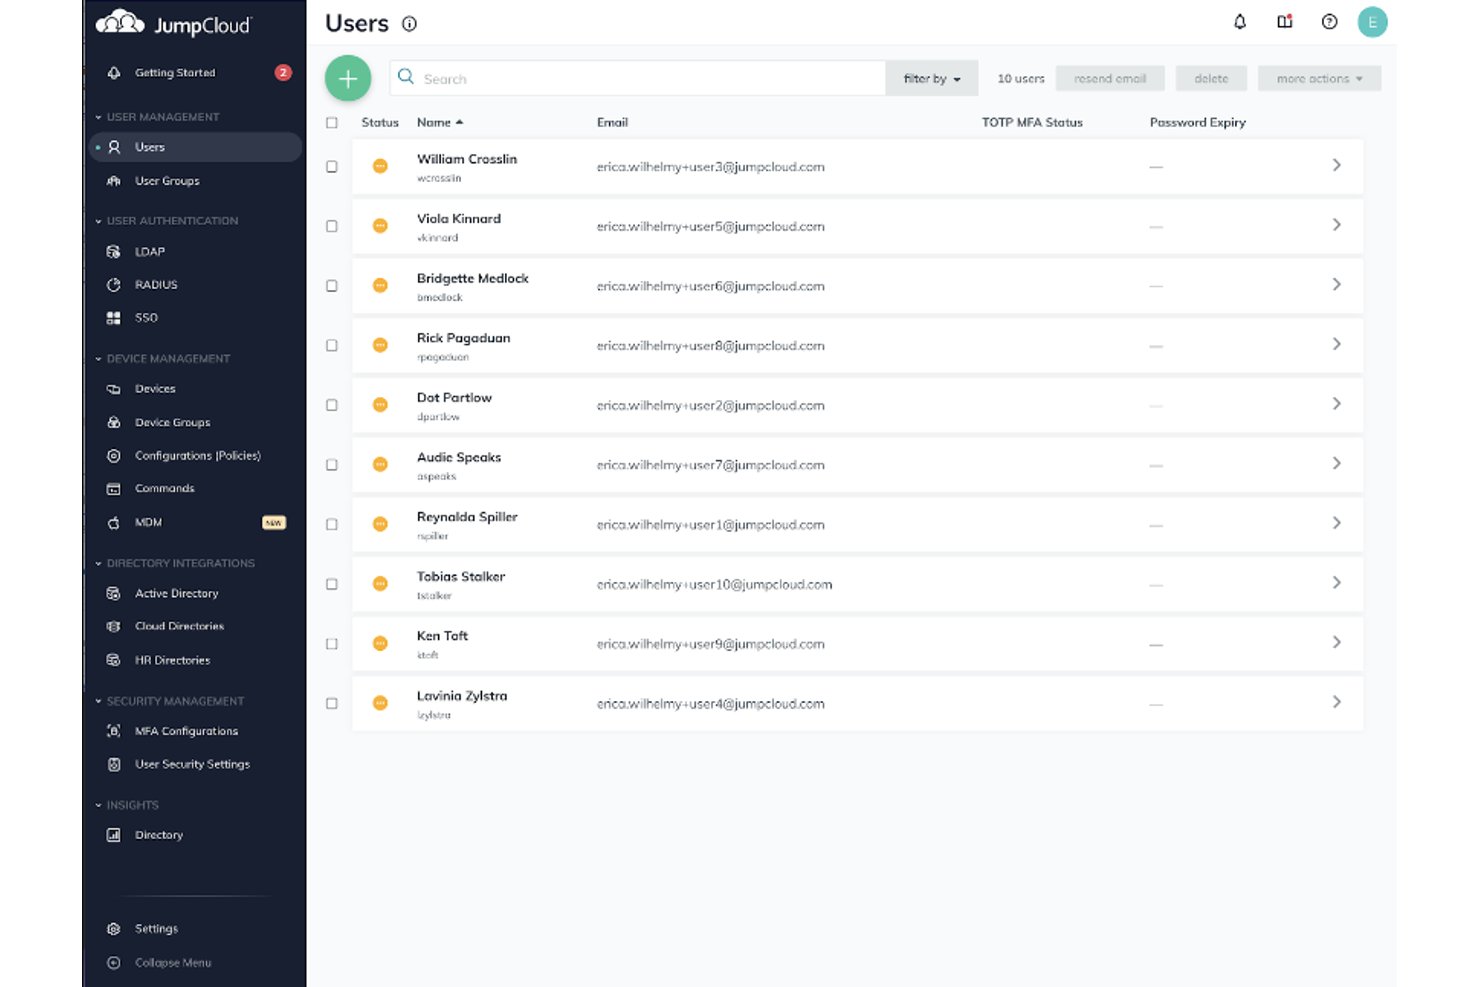This screenshot has height=987, width=1480.
Task: Open User Security Settings in sidebar
Action: (x=192, y=764)
